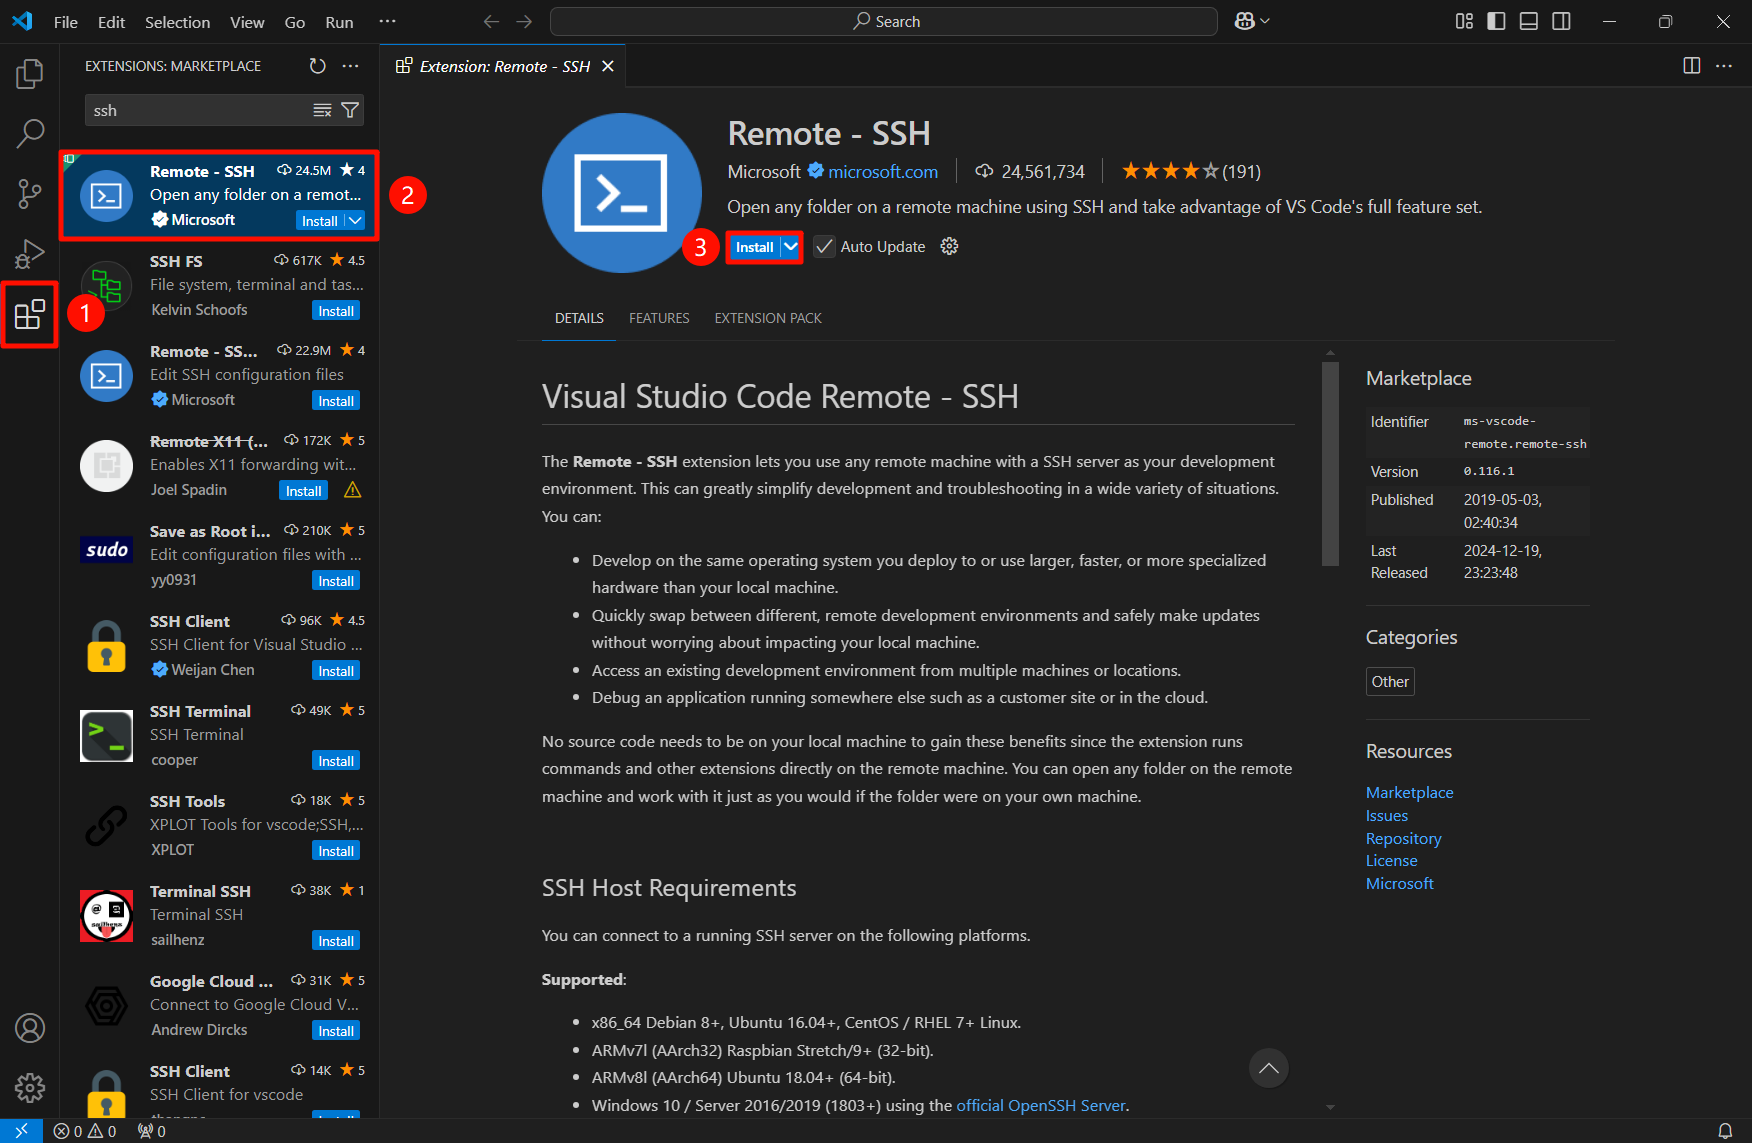Open the extension settings gear beside Auto Update
1752x1143 pixels.
pyautogui.click(x=949, y=247)
